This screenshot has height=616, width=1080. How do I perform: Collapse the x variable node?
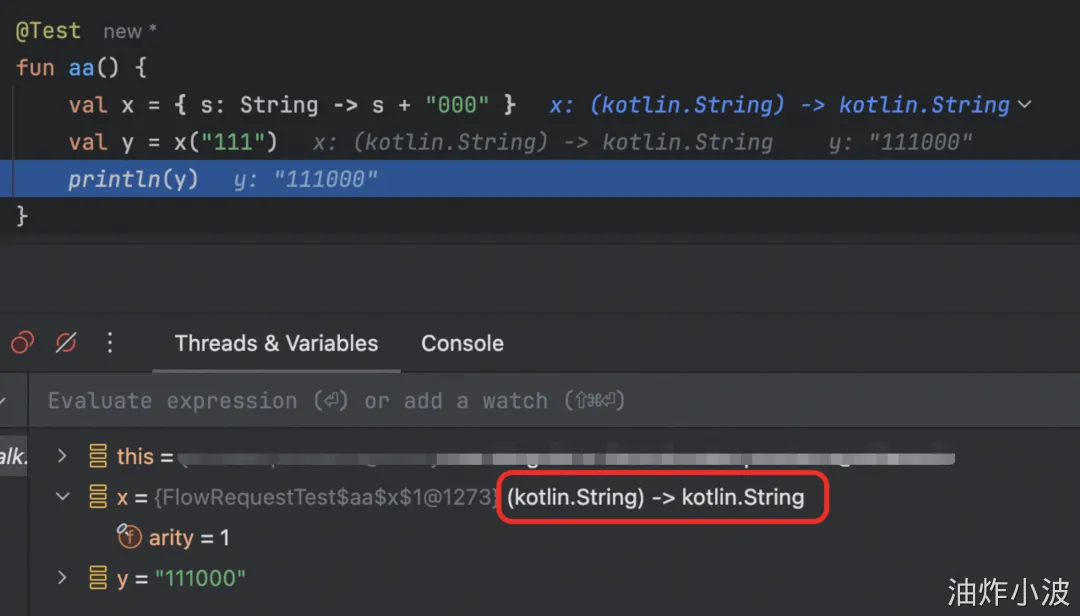[62, 497]
